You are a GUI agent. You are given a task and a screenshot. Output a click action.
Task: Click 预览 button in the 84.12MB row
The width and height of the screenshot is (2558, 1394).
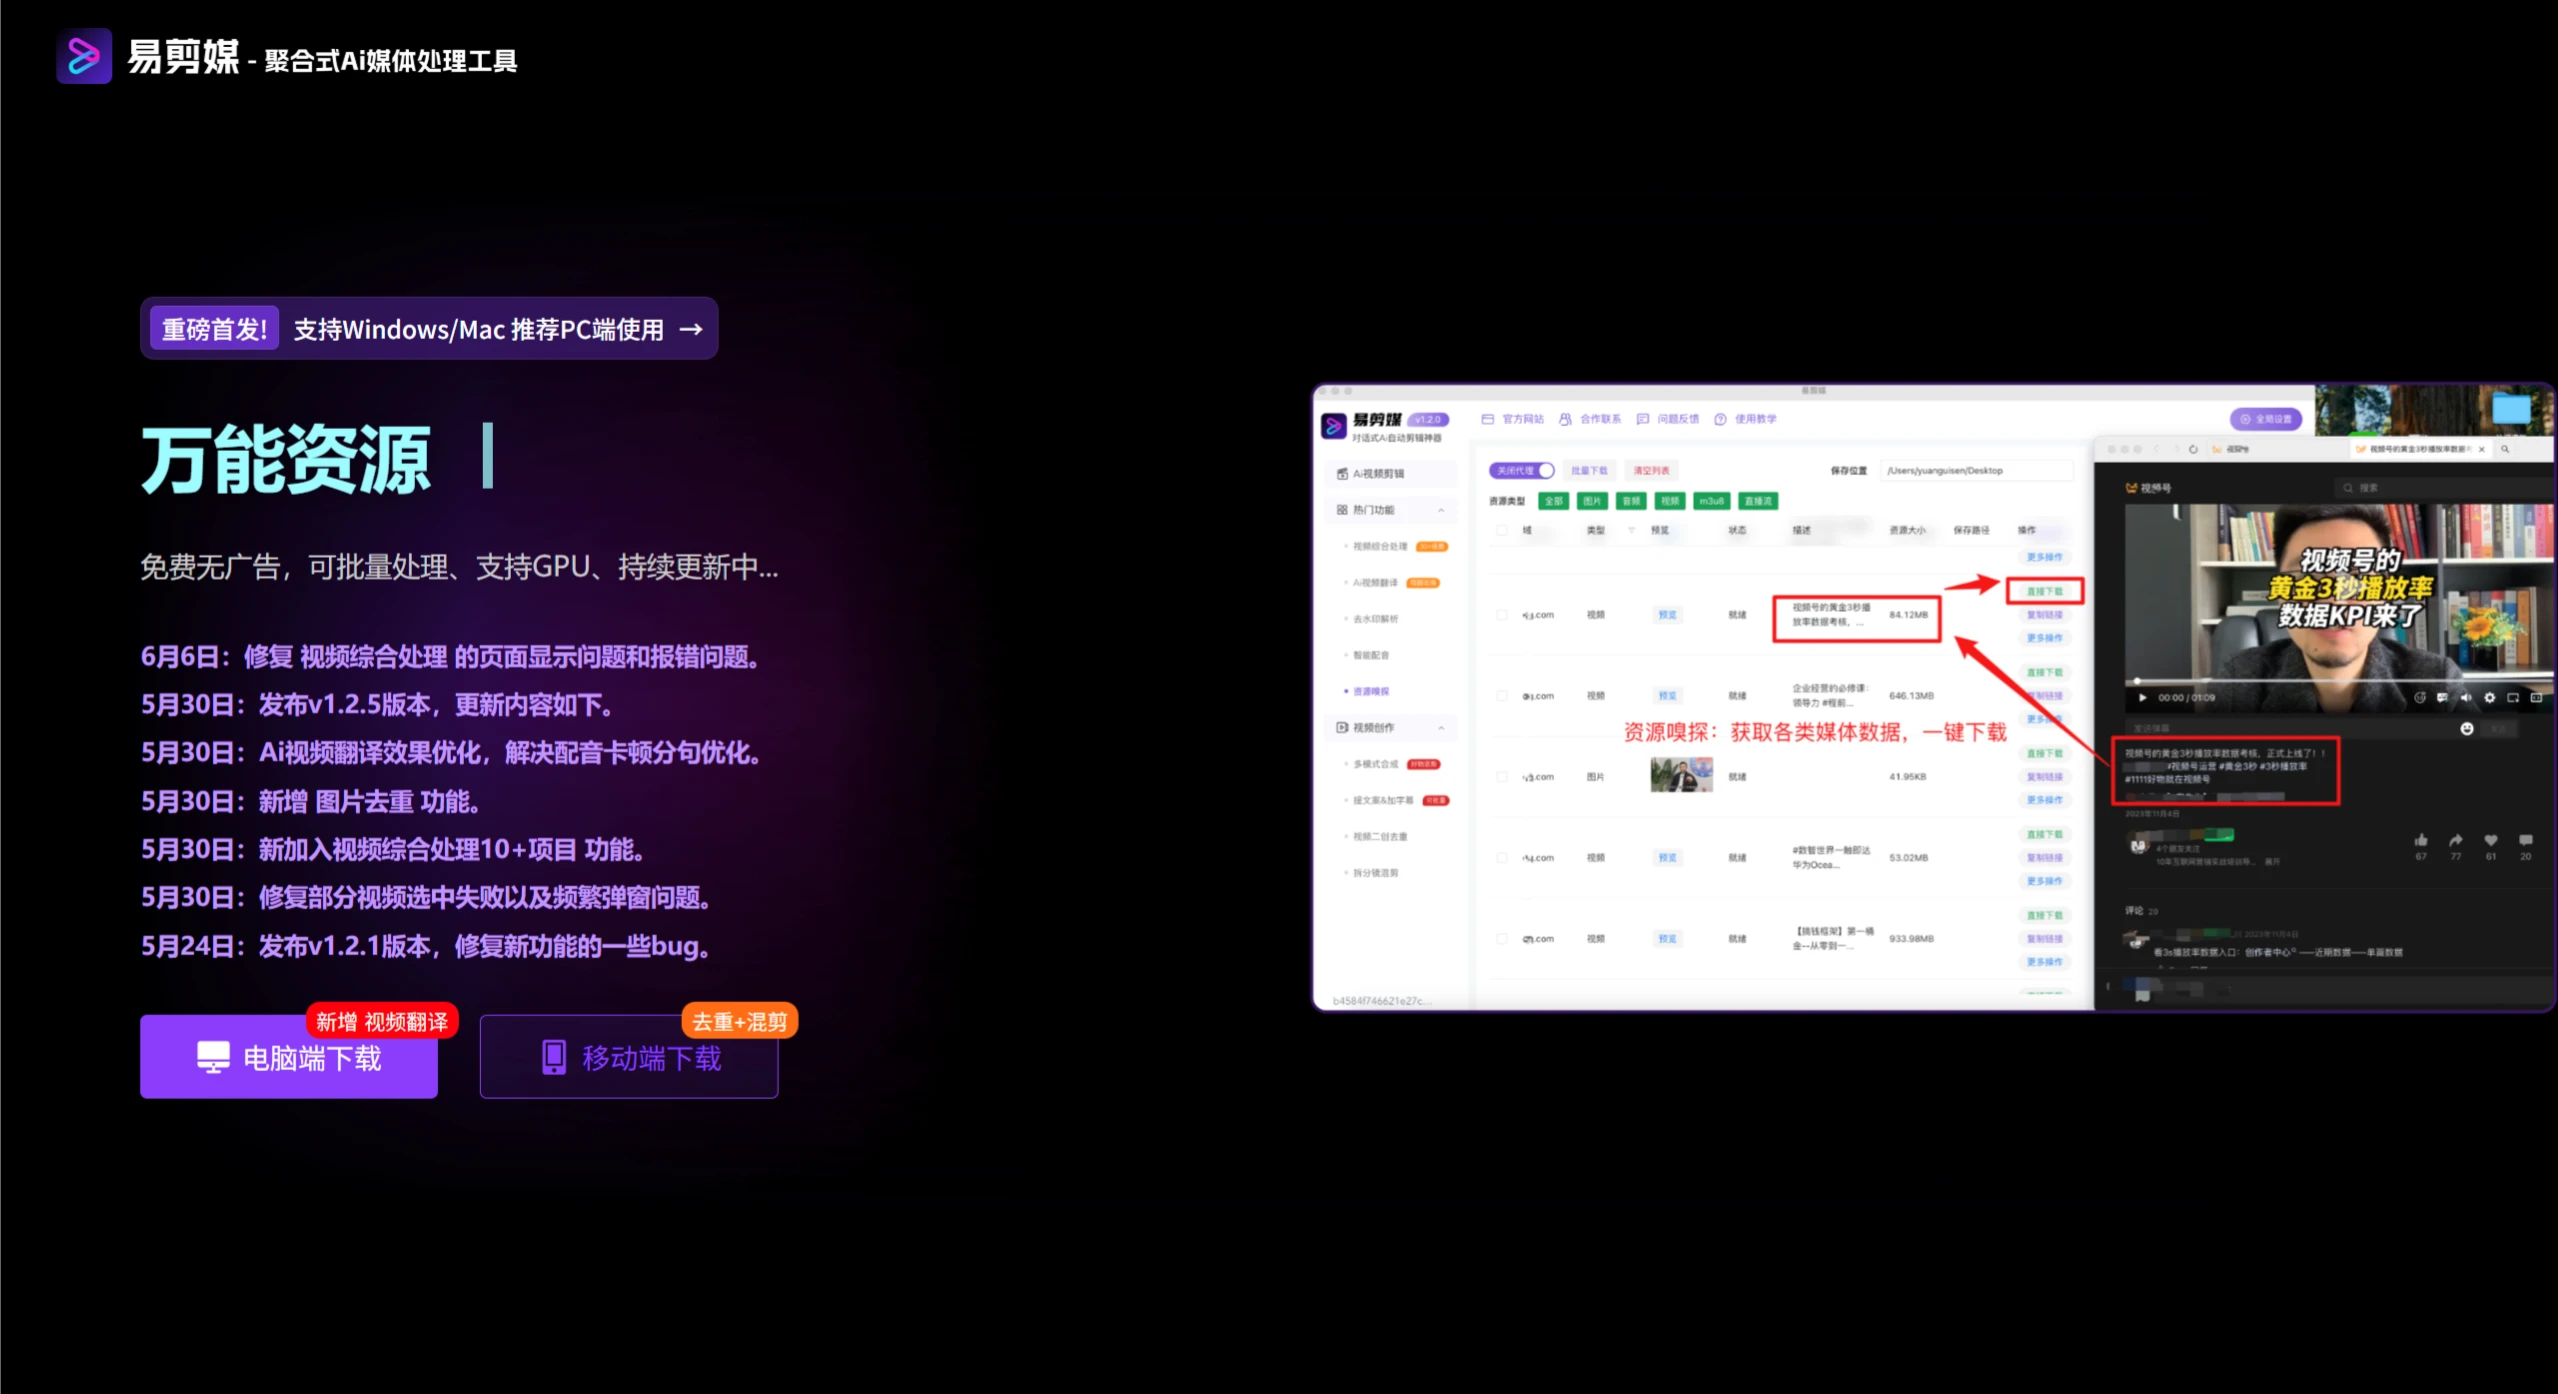[1667, 615]
